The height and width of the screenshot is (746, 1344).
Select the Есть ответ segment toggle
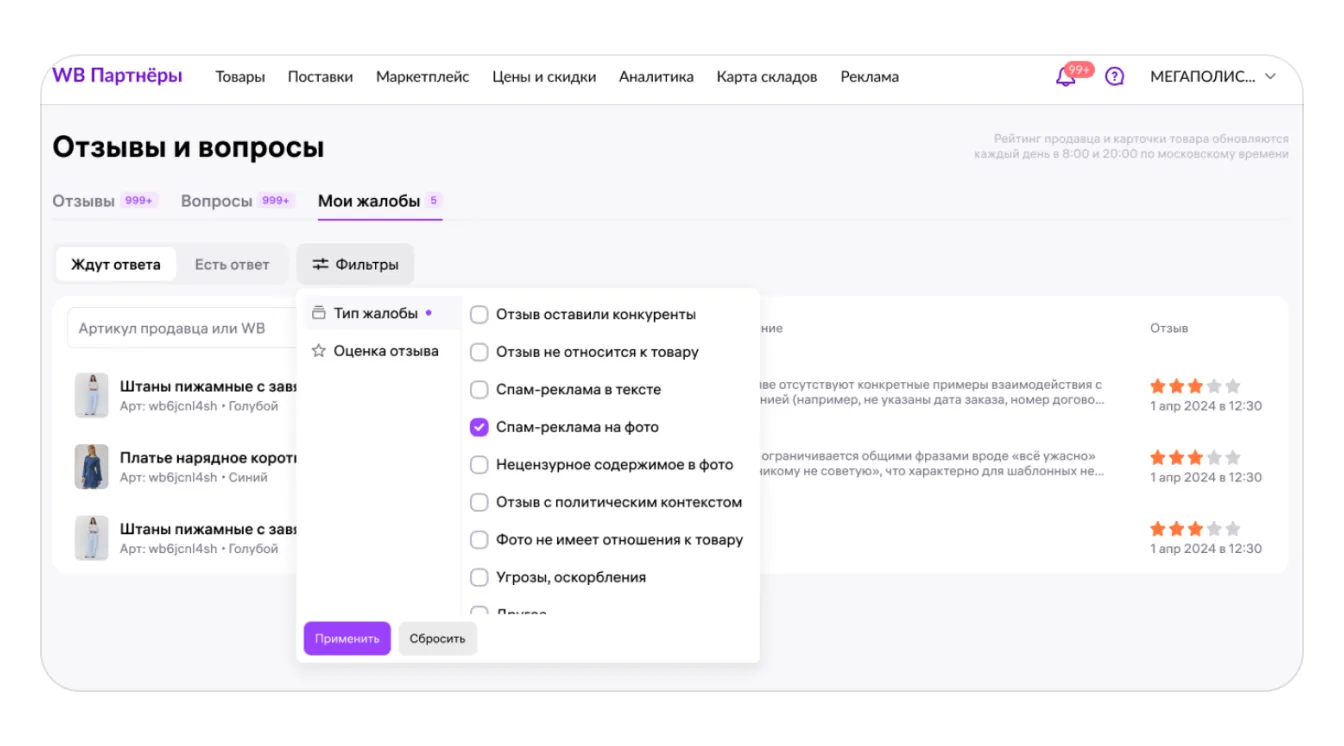[232, 265]
